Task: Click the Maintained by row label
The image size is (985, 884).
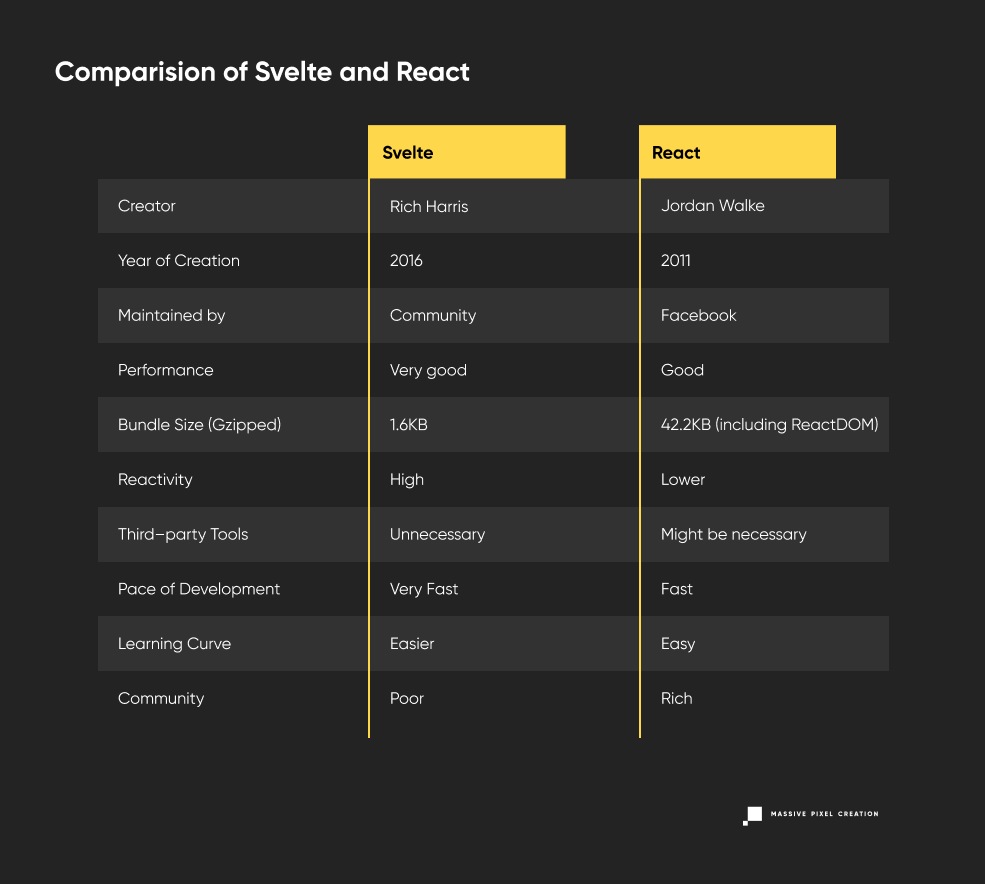Action: [x=171, y=315]
